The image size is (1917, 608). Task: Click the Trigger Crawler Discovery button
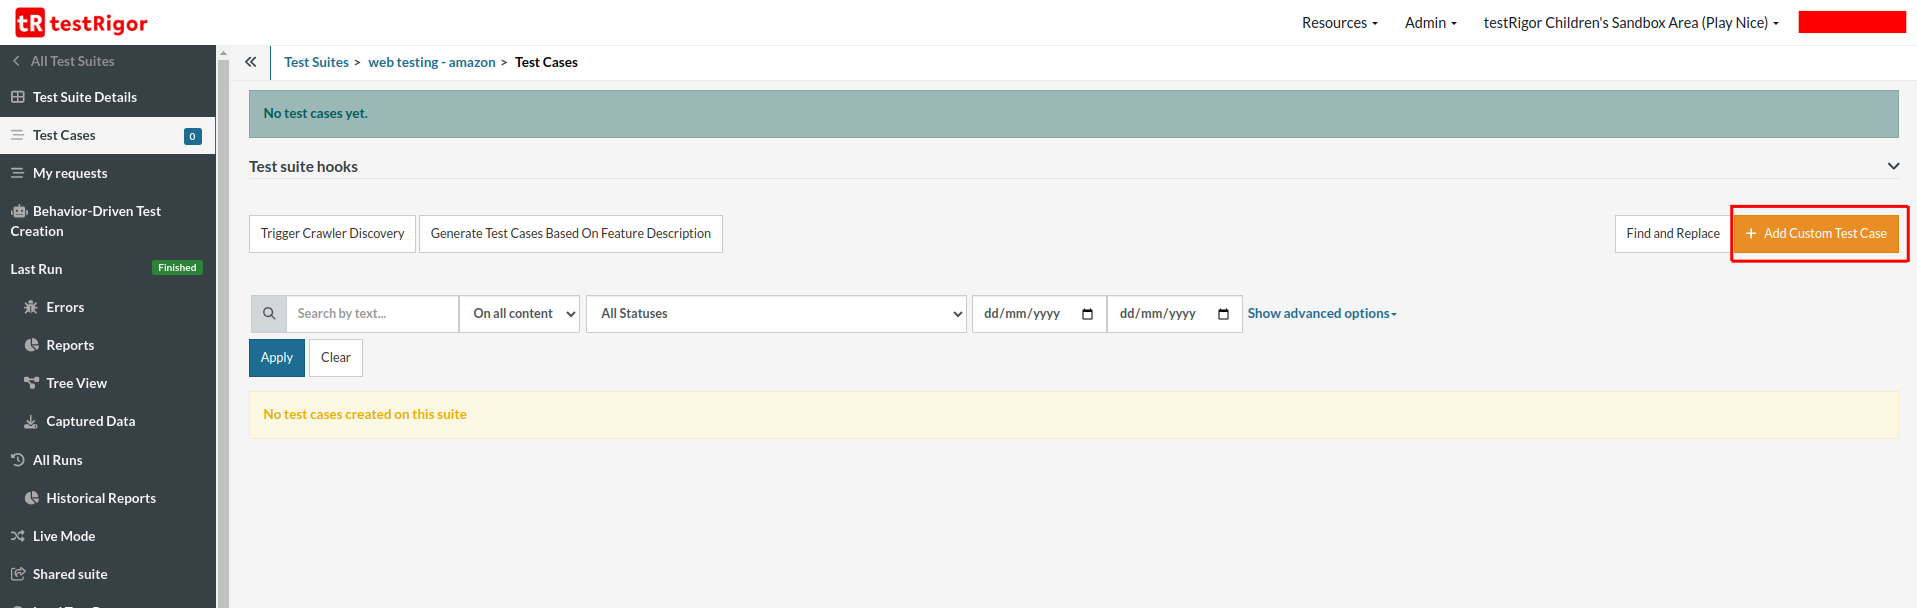coord(332,234)
